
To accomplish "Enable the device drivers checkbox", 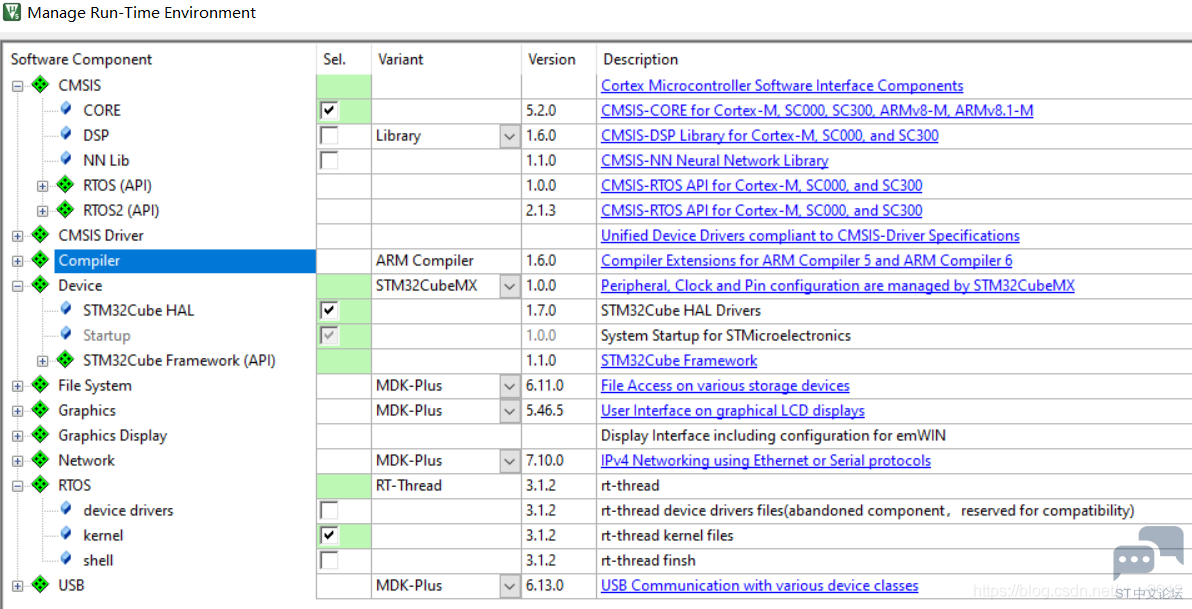I will point(329,510).
